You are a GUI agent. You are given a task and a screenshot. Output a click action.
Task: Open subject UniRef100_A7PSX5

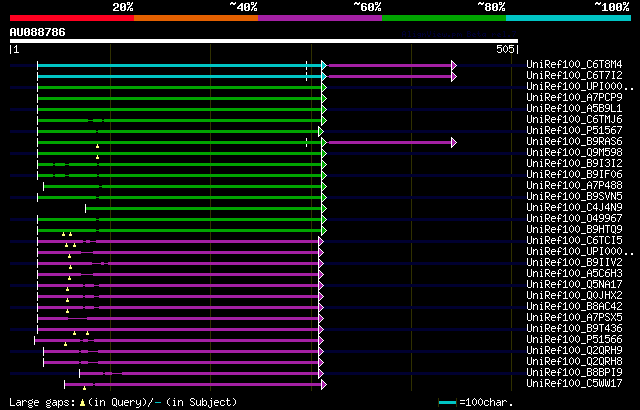(574, 318)
